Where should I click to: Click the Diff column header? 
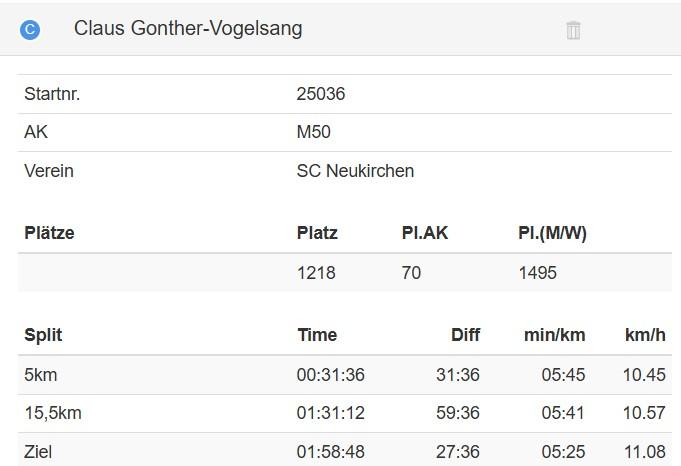[465, 335]
